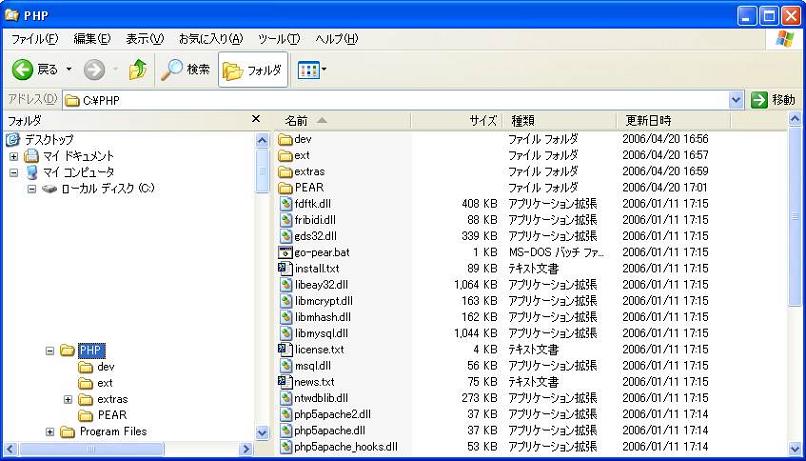This screenshot has width=806, height=461.
Task: Click the folder tree scroll up arrow
Action: point(262,140)
